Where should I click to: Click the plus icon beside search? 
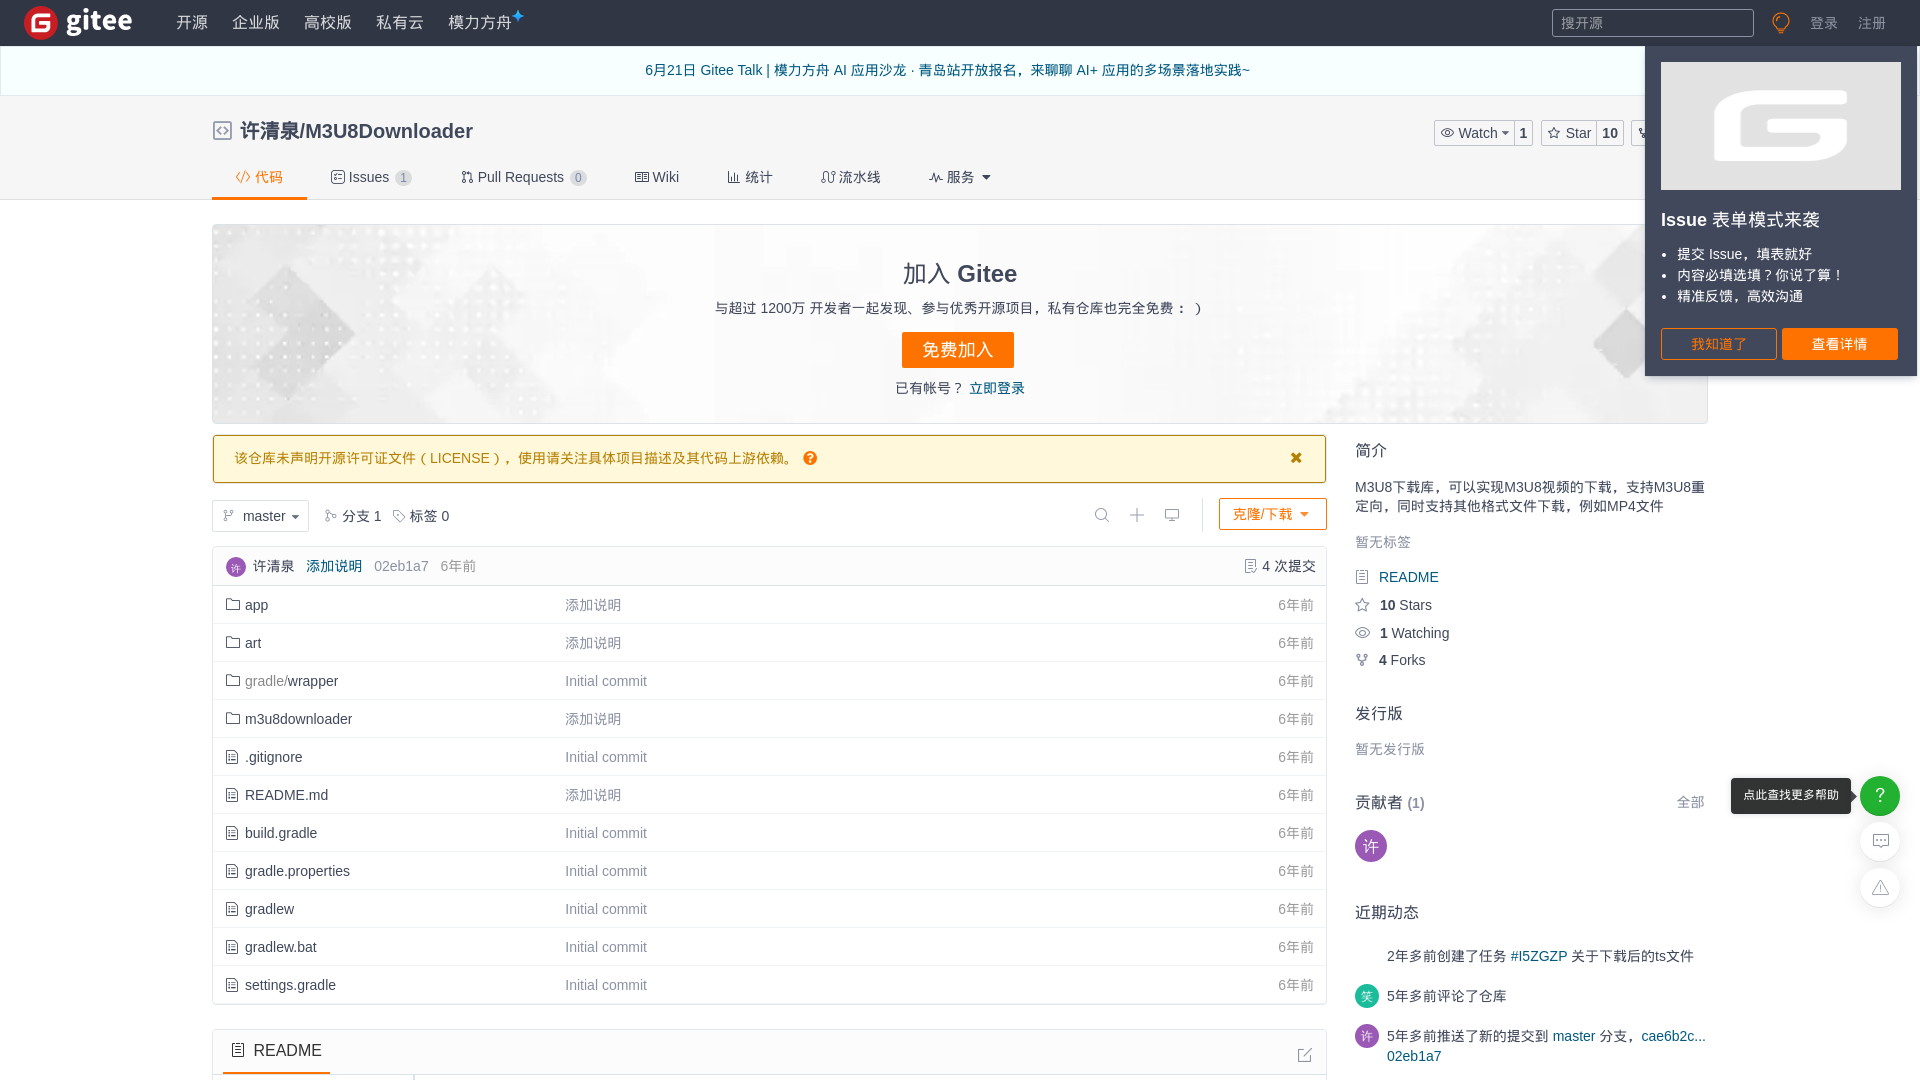1137,515
